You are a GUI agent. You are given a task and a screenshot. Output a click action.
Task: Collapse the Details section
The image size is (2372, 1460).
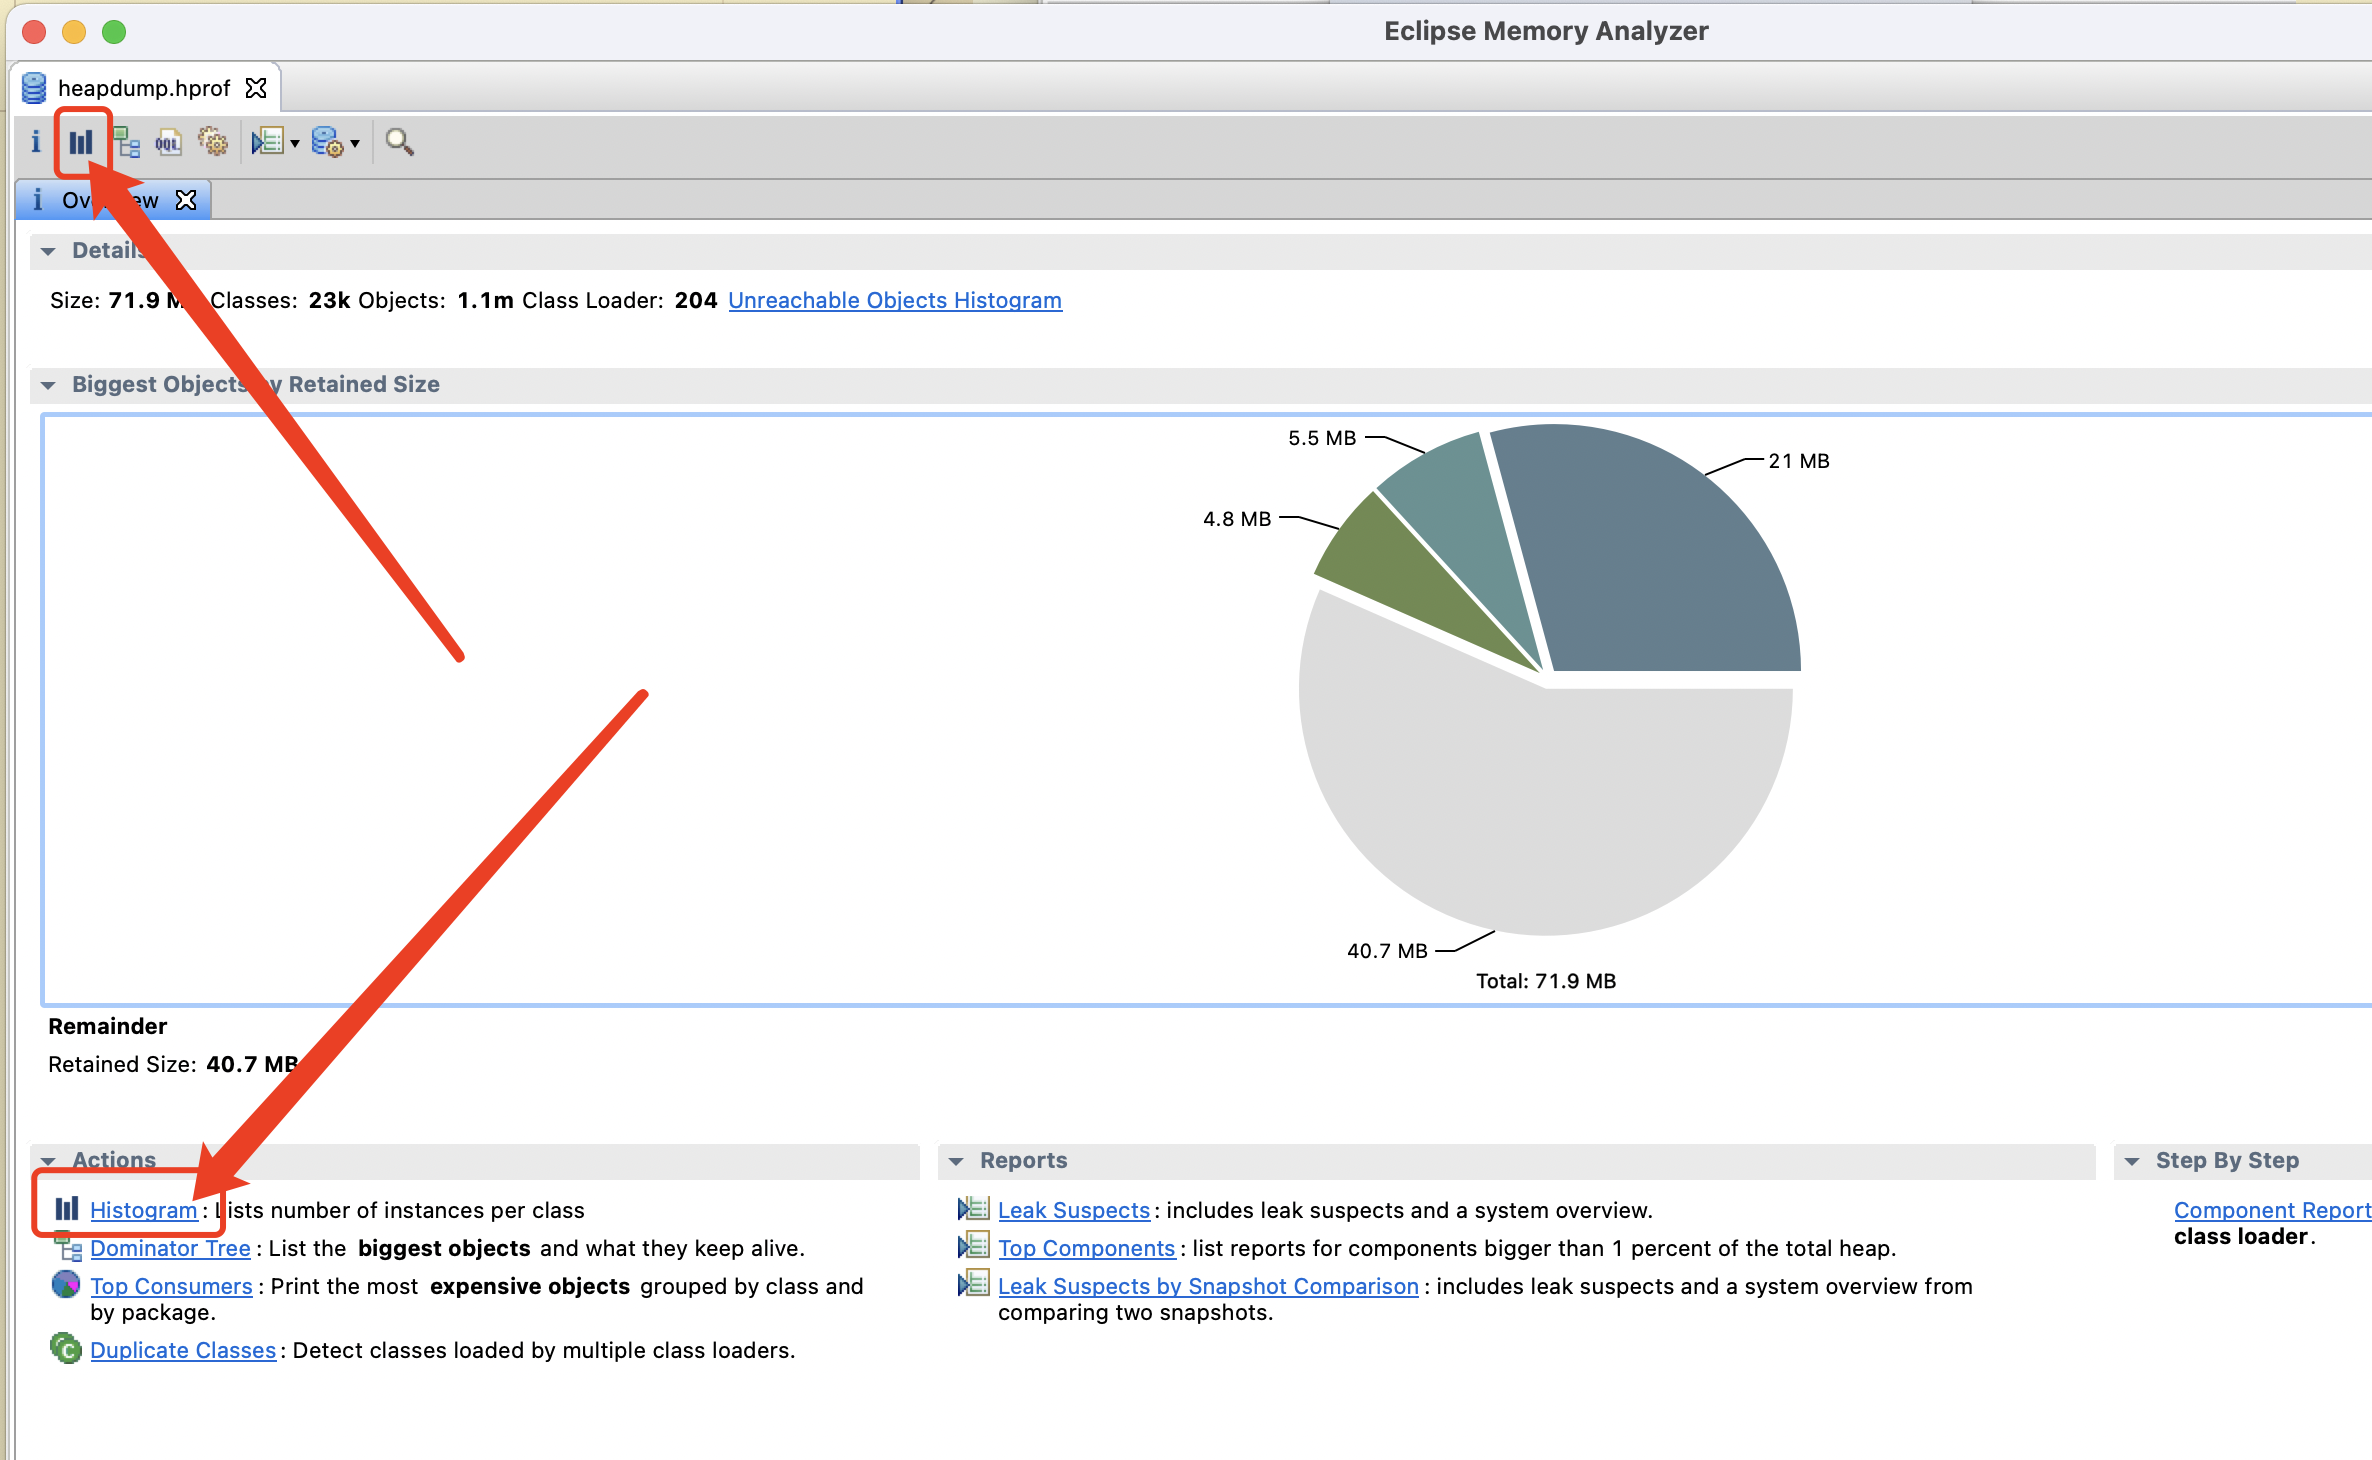pyautogui.click(x=48, y=251)
